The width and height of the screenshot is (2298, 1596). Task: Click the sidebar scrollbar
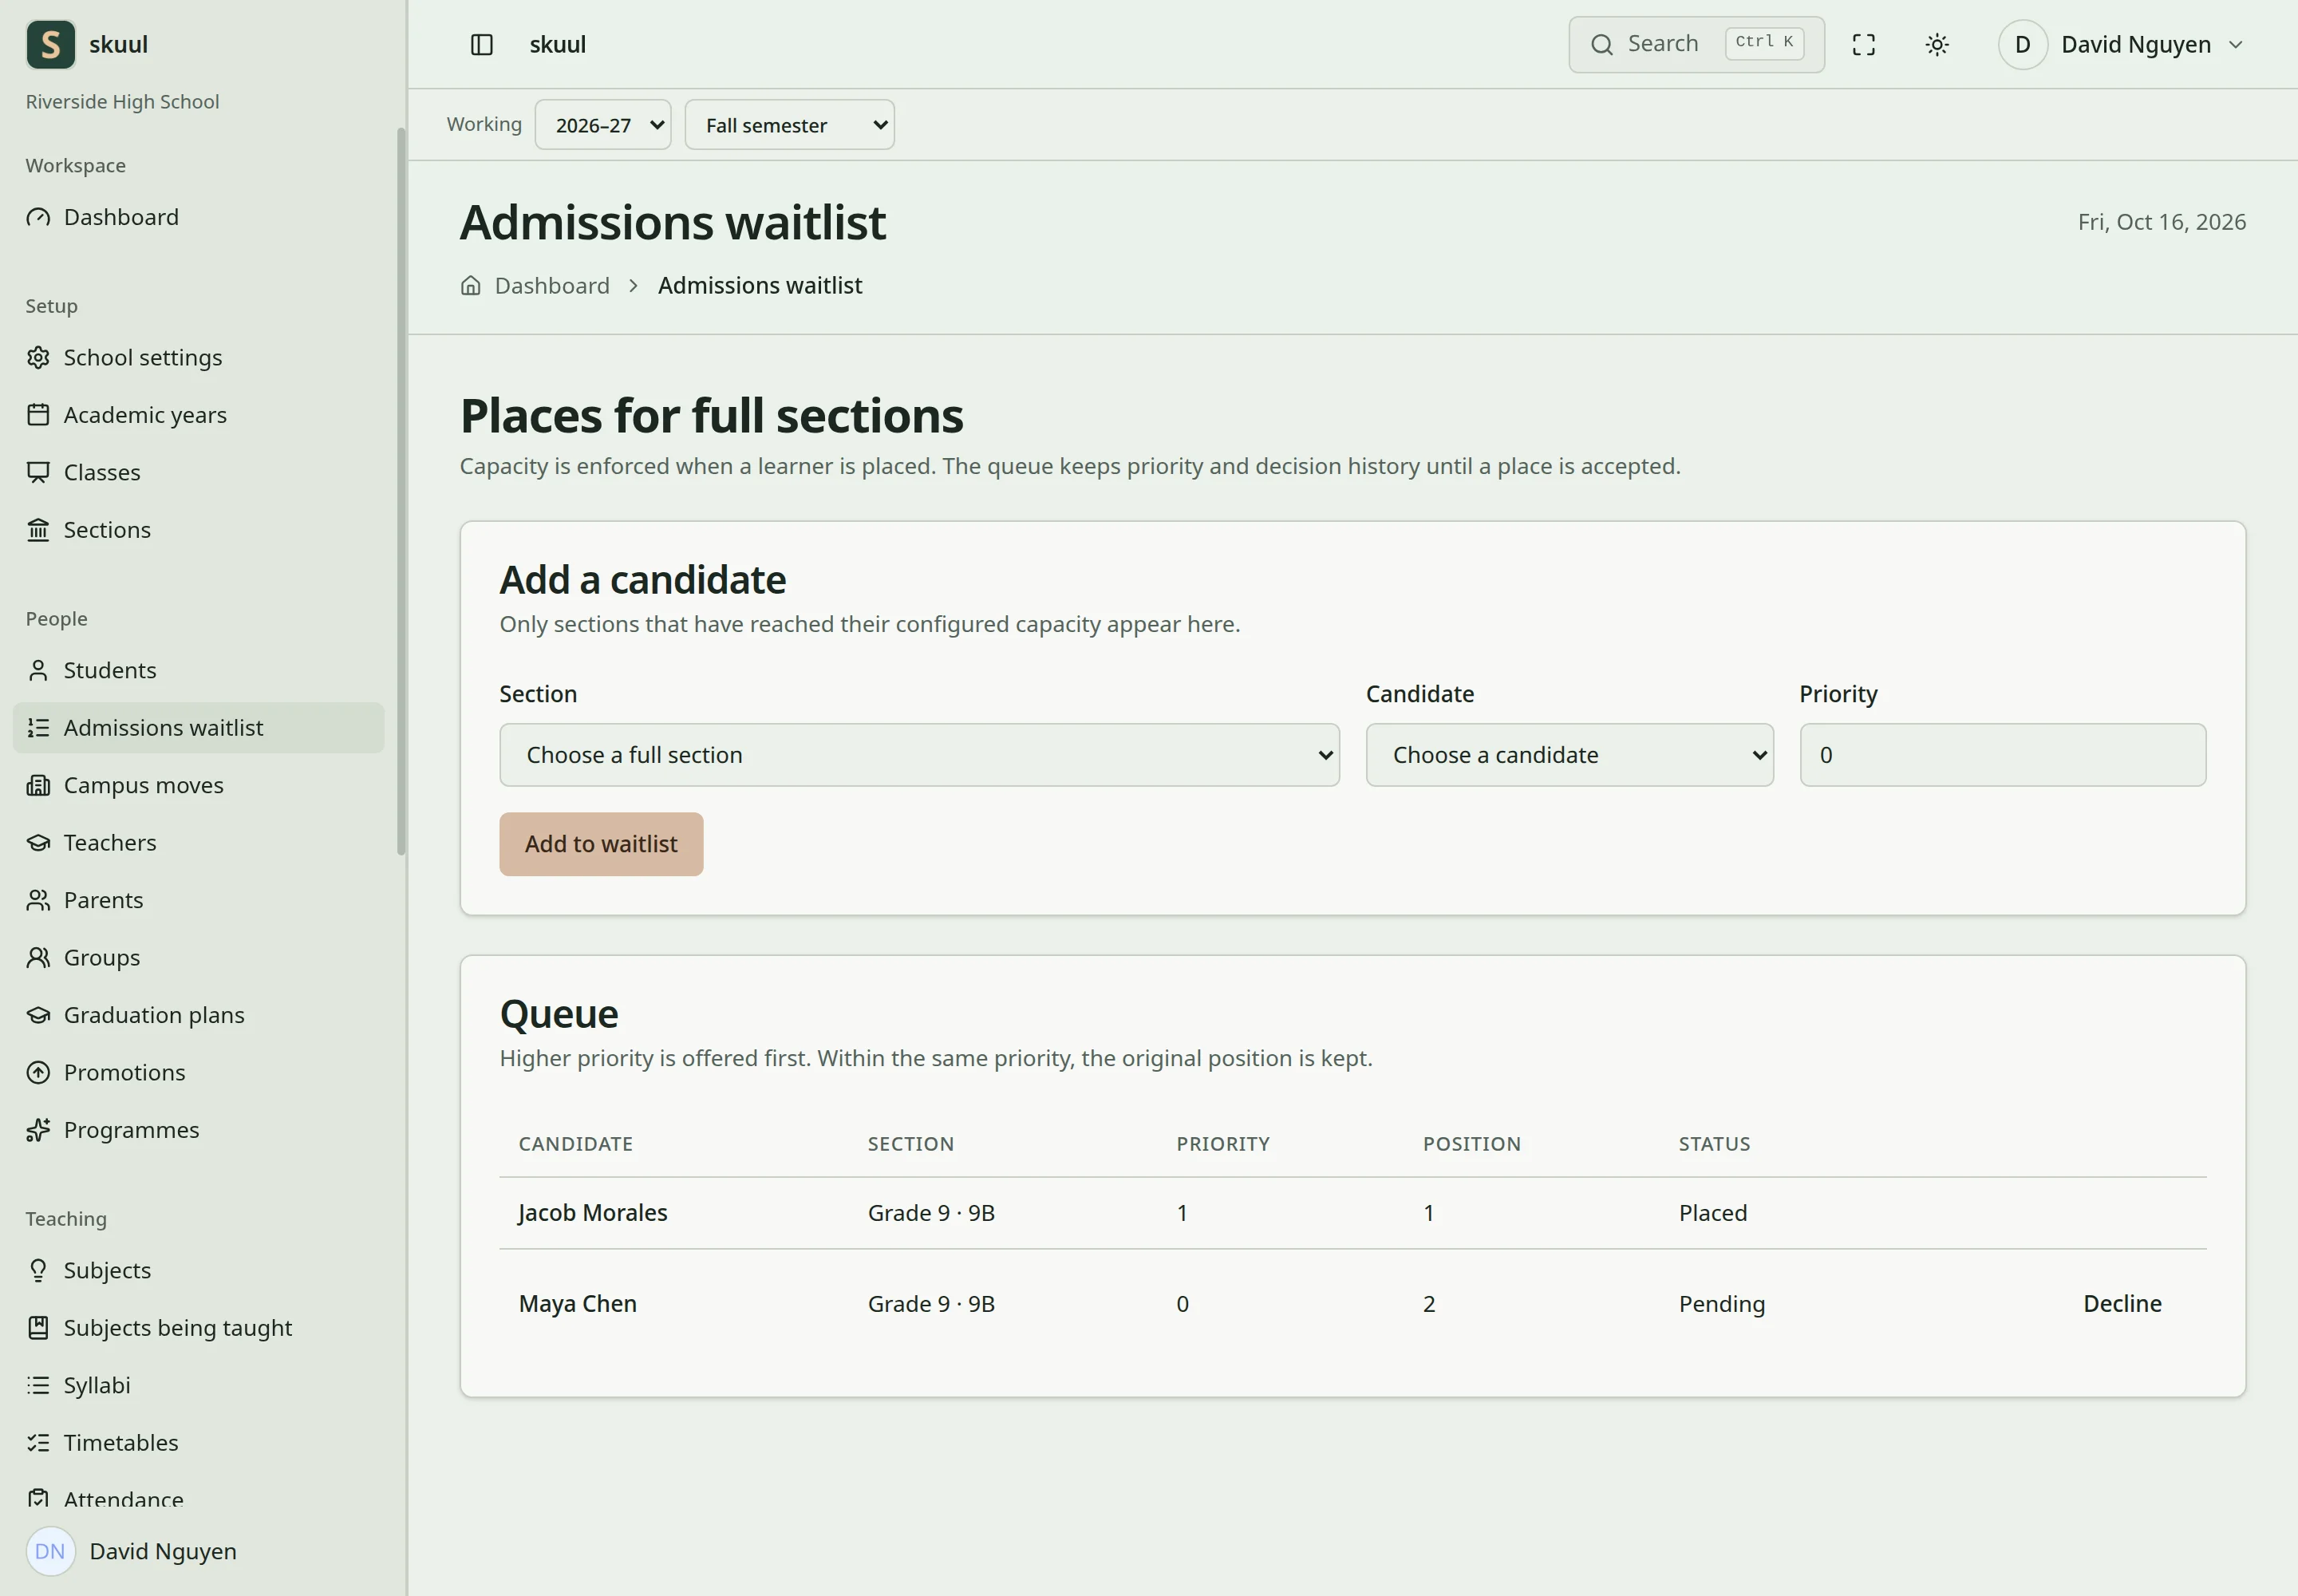(401, 491)
